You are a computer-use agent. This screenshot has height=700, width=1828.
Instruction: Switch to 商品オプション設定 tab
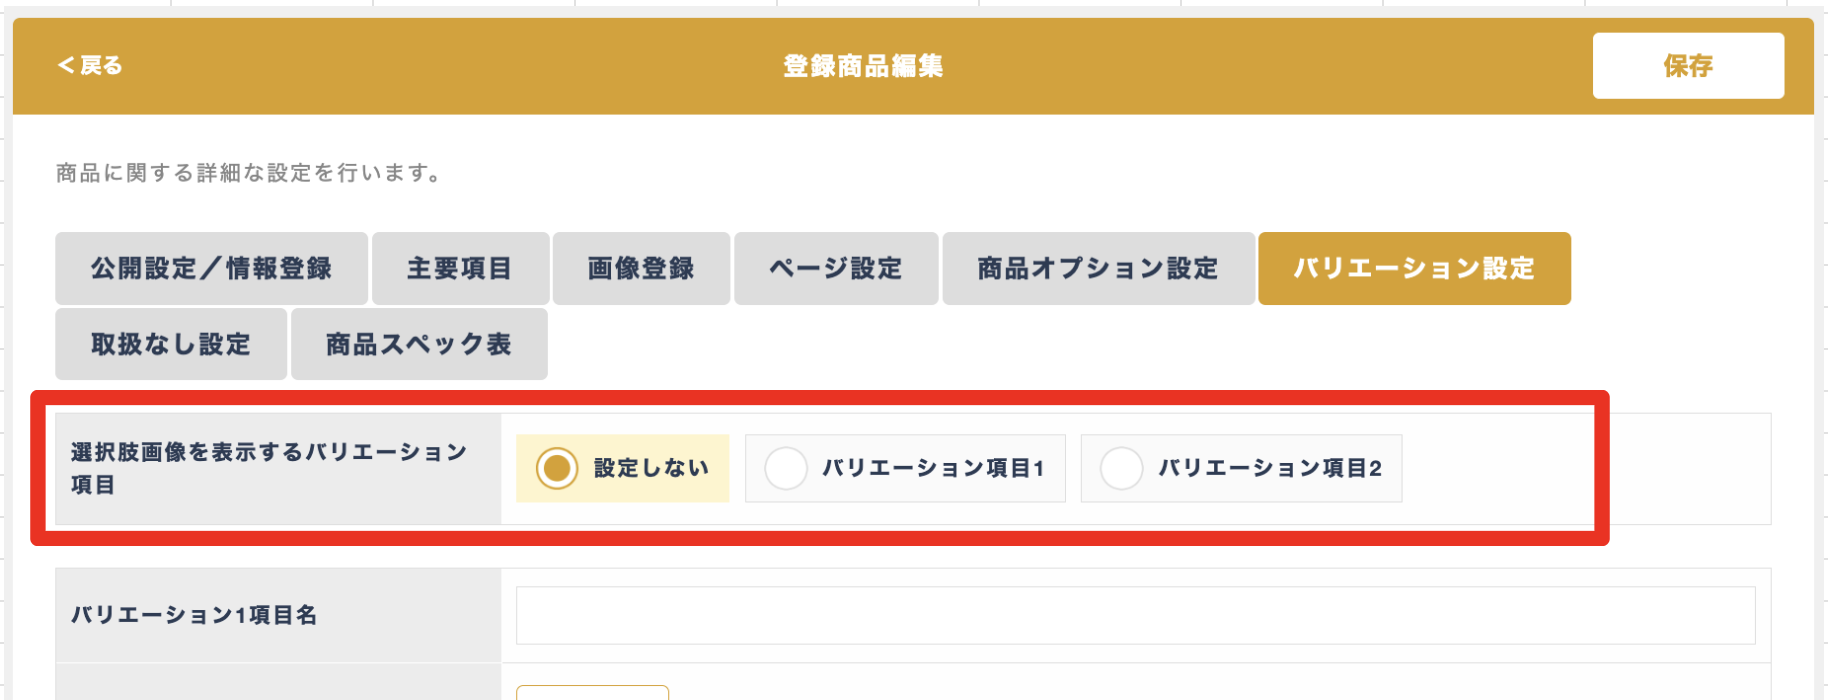click(x=1098, y=268)
